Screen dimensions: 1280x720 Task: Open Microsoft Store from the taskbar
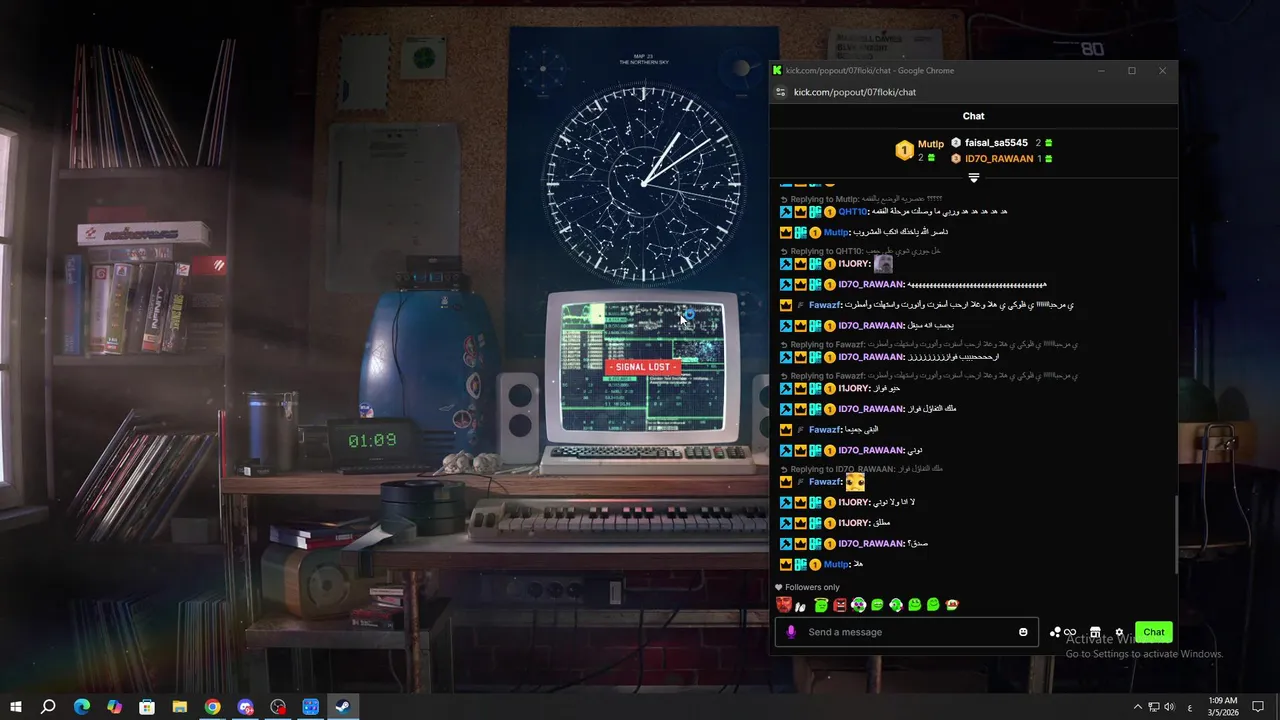click(x=147, y=707)
